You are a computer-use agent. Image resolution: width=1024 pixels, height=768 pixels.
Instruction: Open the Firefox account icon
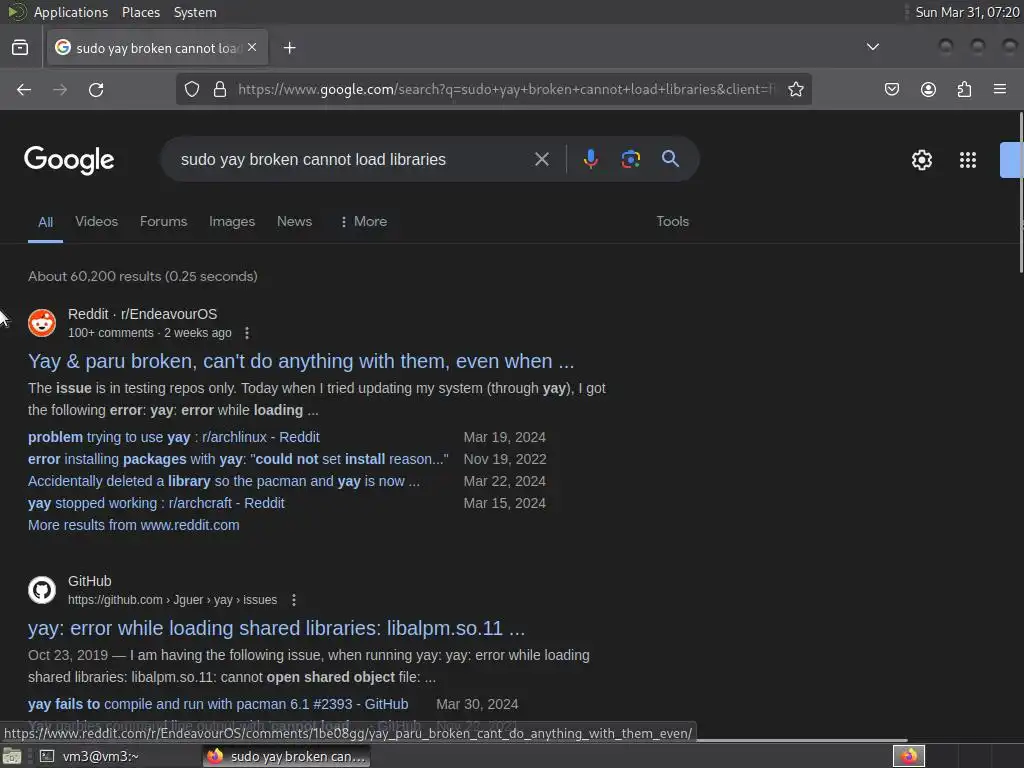pos(928,89)
